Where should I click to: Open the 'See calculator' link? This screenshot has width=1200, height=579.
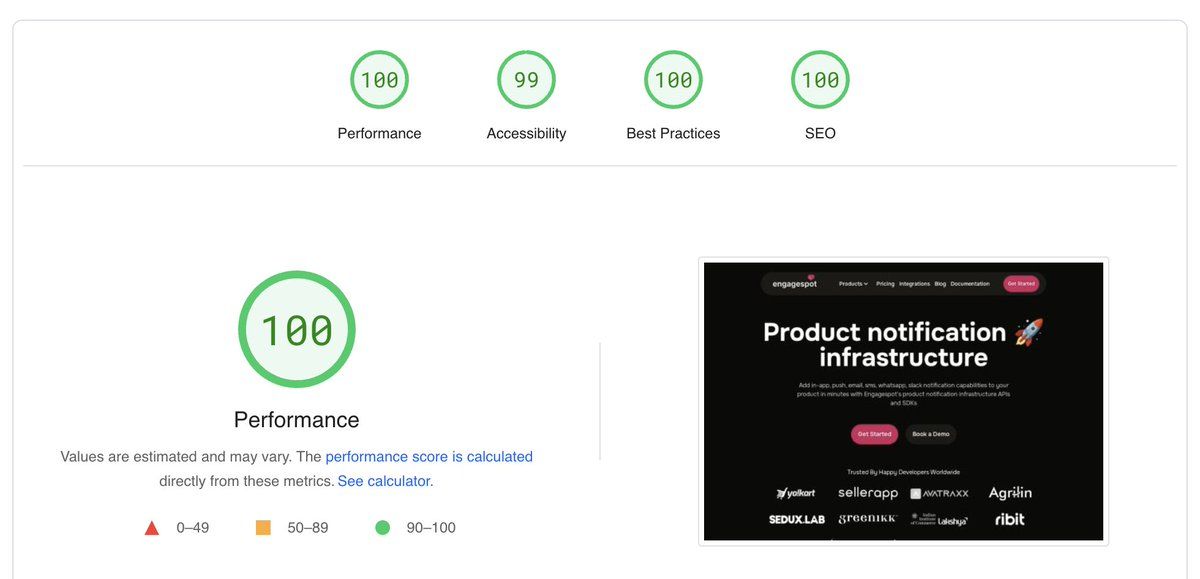pos(384,481)
